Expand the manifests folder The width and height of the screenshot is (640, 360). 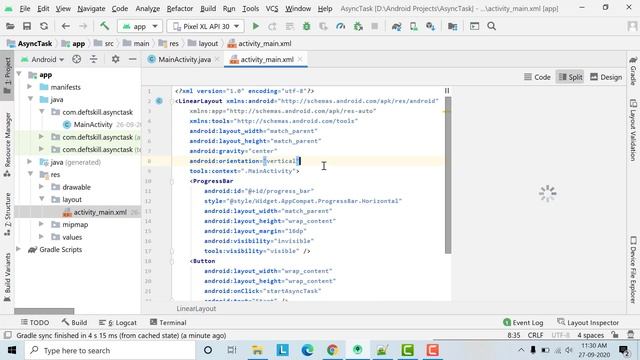click(x=29, y=87)
